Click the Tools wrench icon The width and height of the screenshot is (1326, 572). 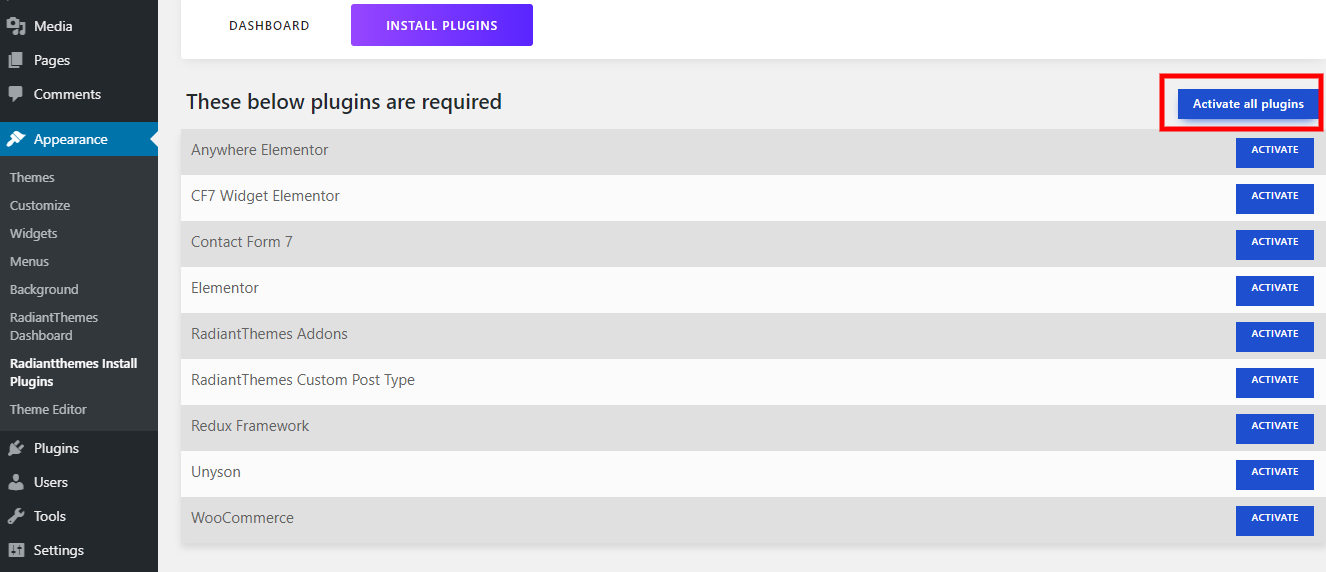16,516
